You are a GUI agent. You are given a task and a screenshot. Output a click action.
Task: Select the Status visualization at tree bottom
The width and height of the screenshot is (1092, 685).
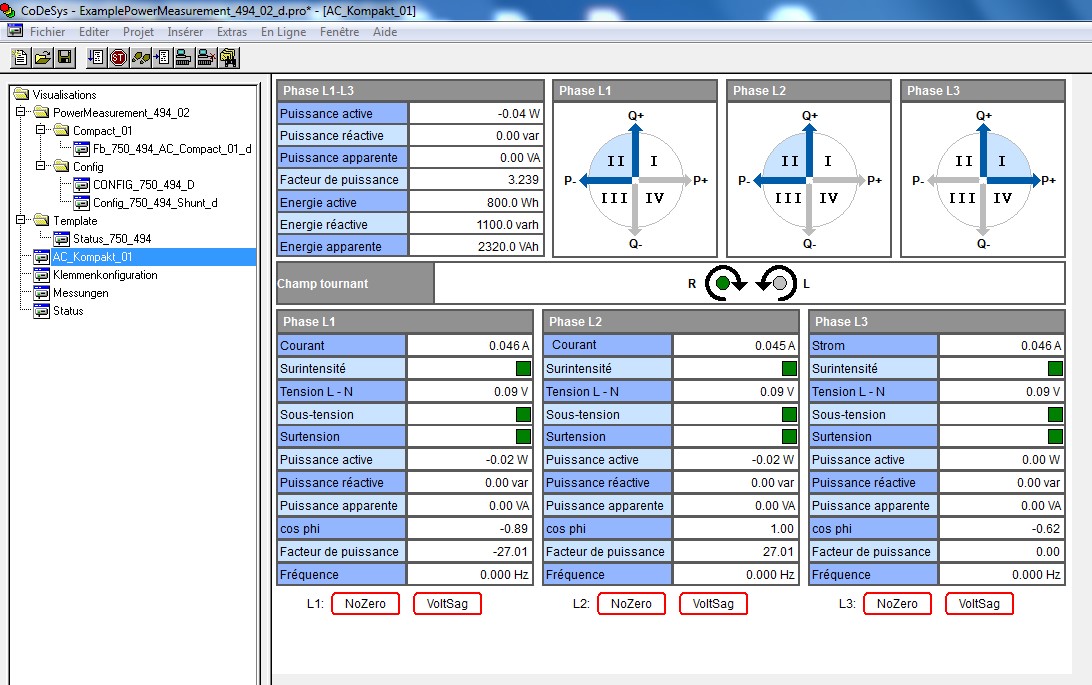click(68, 311)
